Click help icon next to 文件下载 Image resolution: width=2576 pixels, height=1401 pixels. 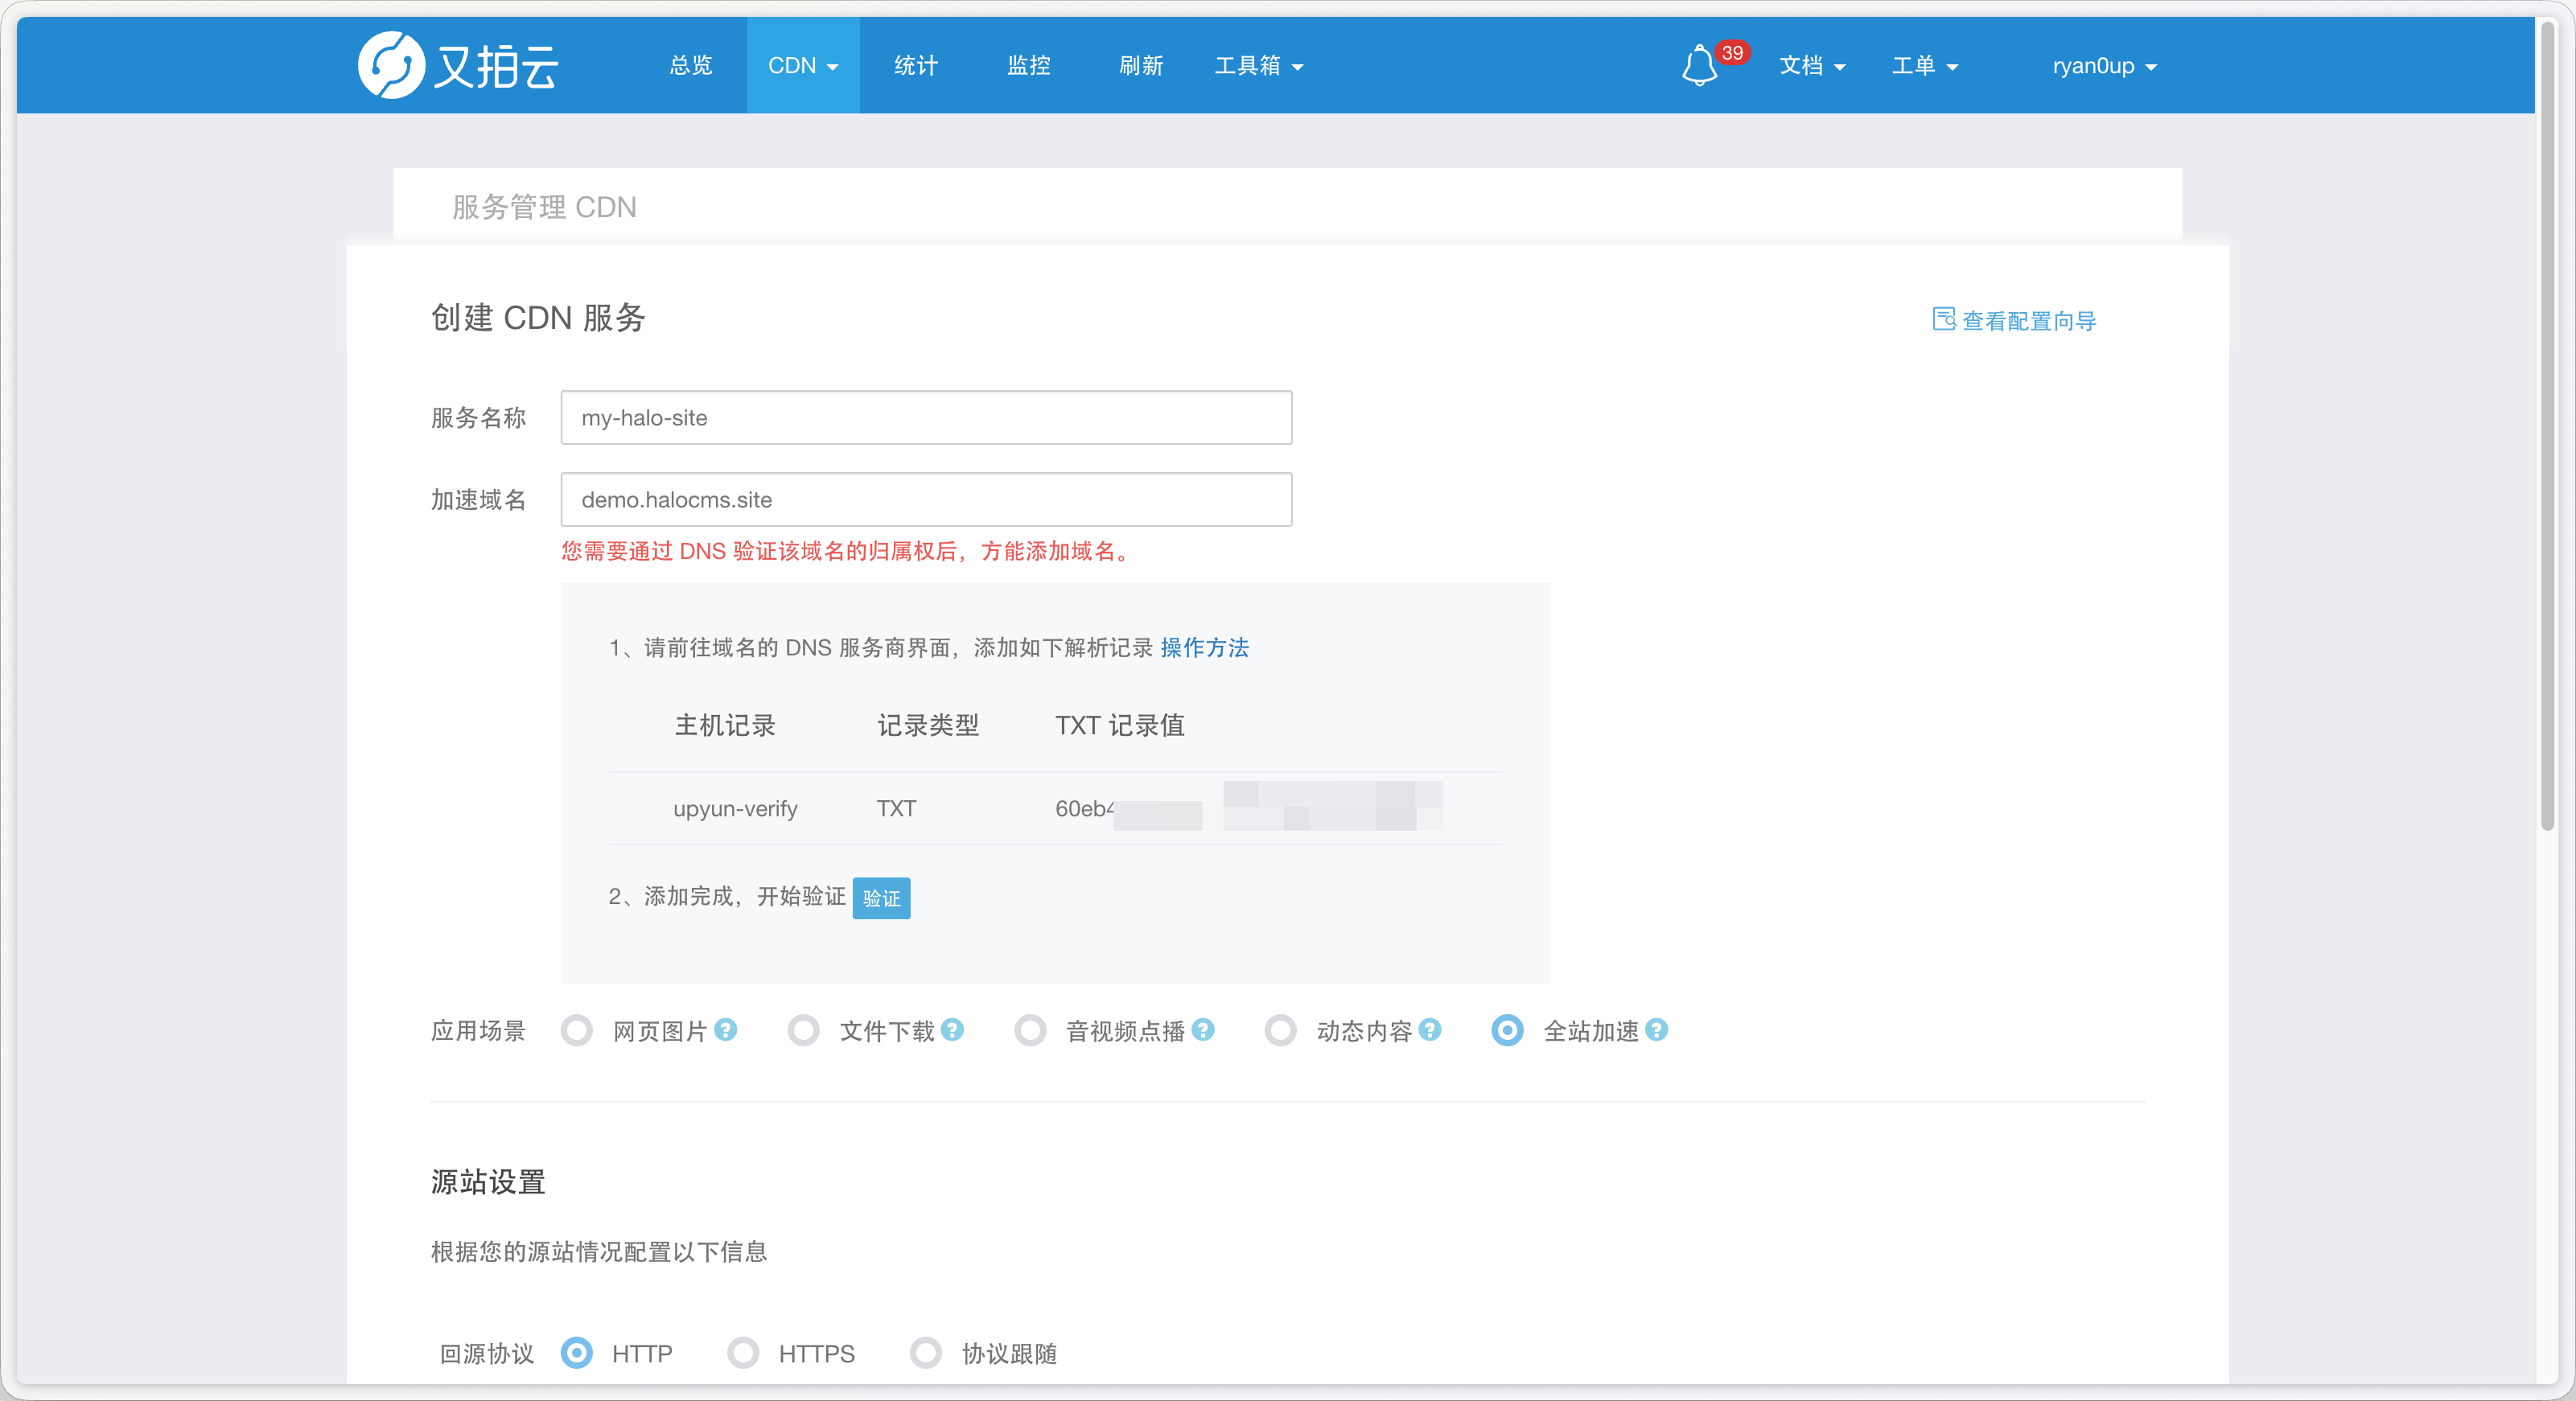pos(952,1029)
